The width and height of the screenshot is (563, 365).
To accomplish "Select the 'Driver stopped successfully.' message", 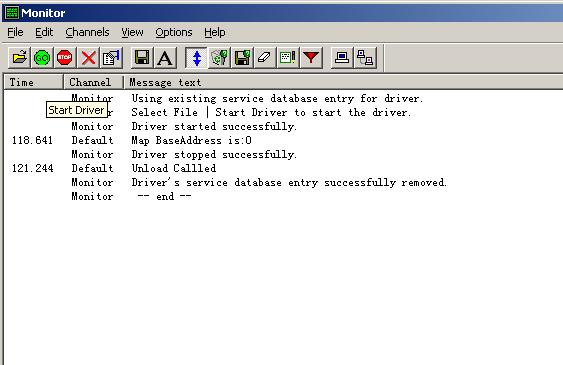I will (x=214, y=154).
